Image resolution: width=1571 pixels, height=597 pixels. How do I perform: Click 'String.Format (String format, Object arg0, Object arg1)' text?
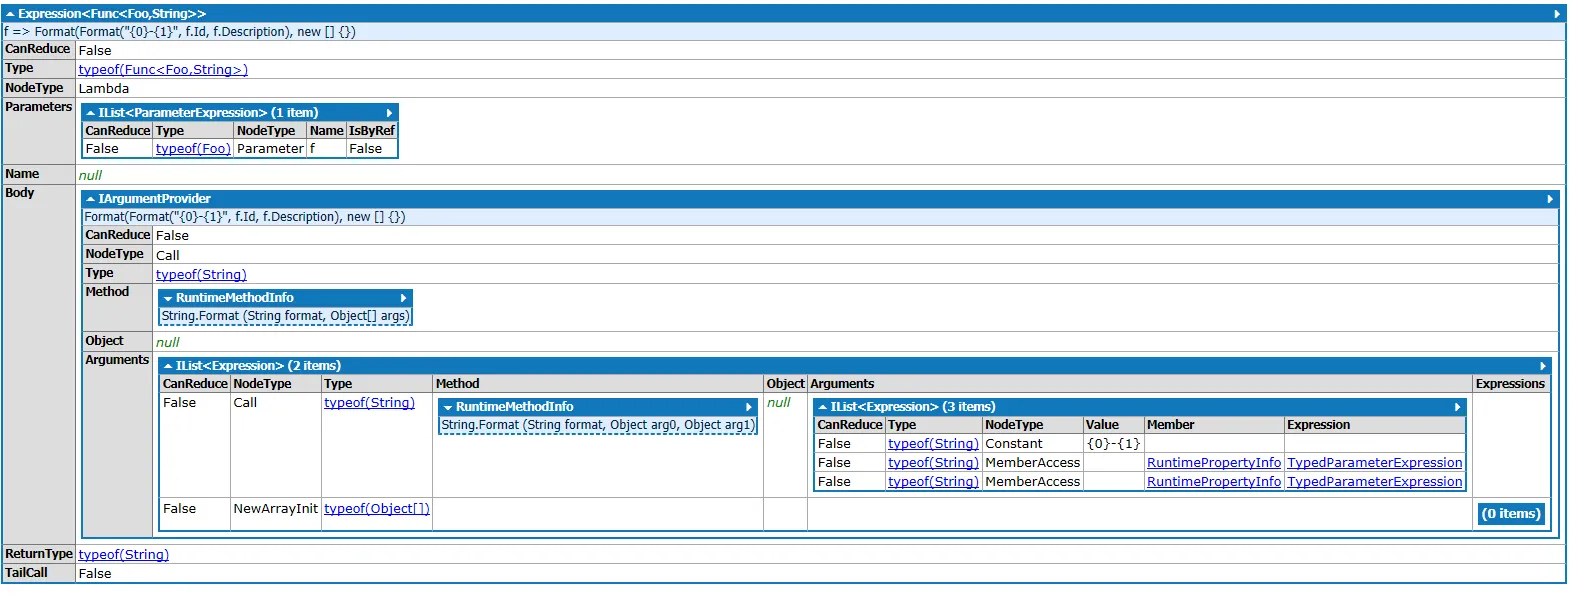(598, 425)
